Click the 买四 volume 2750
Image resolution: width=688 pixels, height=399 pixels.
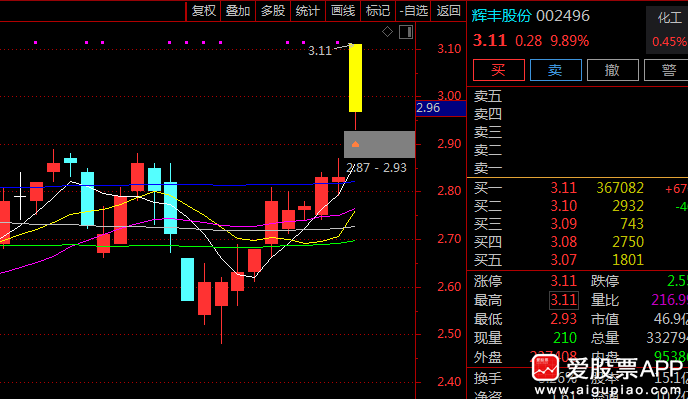click(628, 242)
